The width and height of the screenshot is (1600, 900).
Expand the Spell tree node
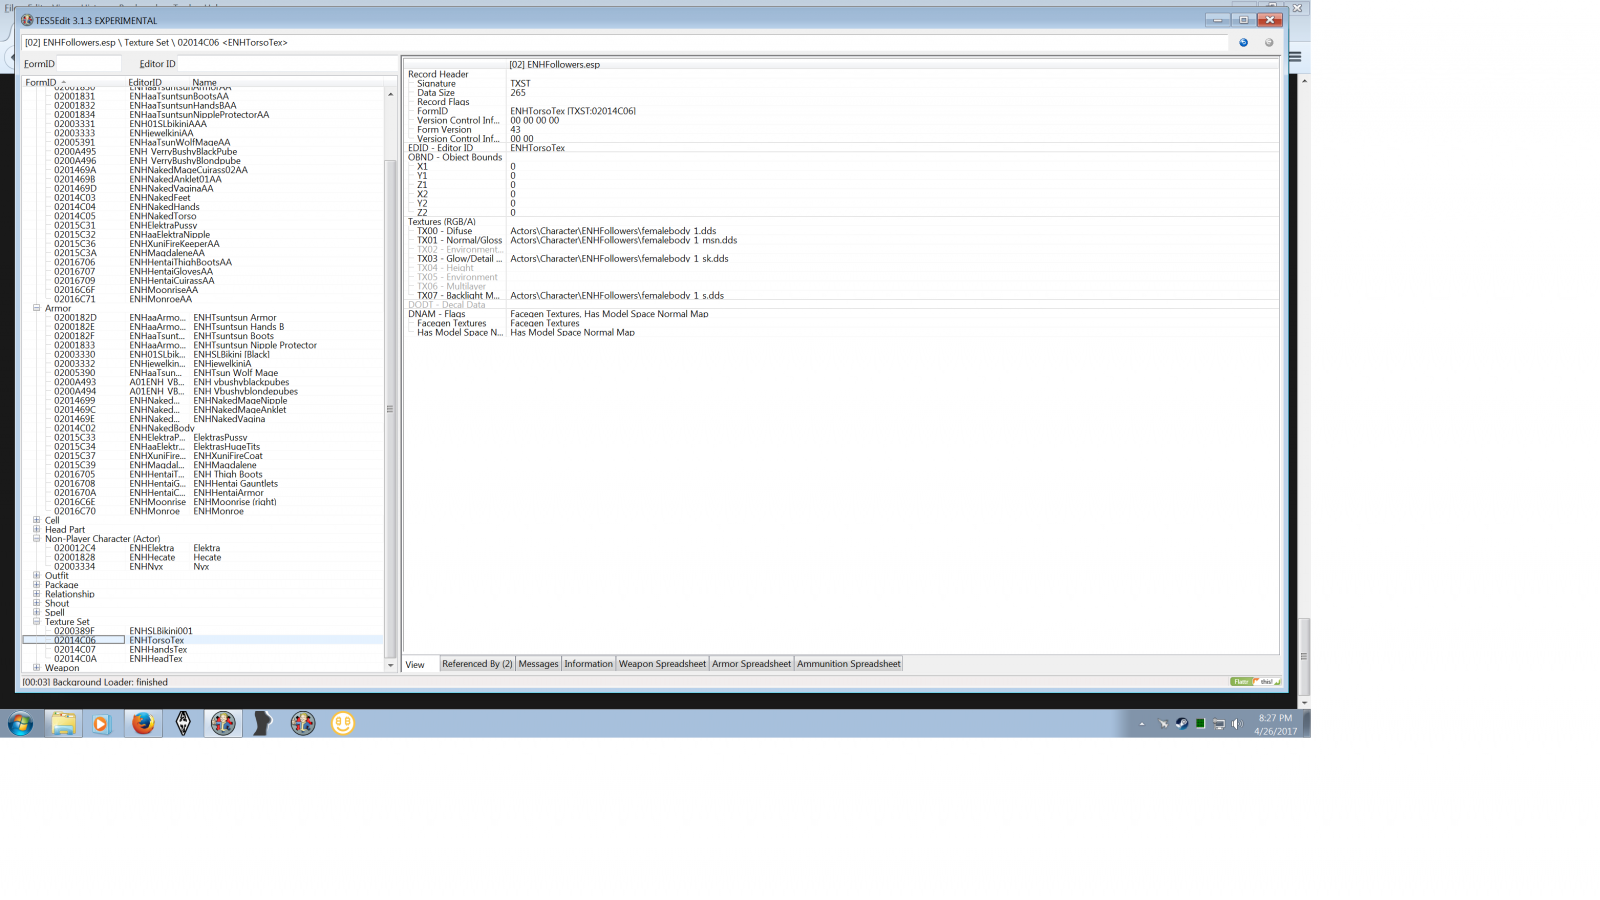pos(37,612)
